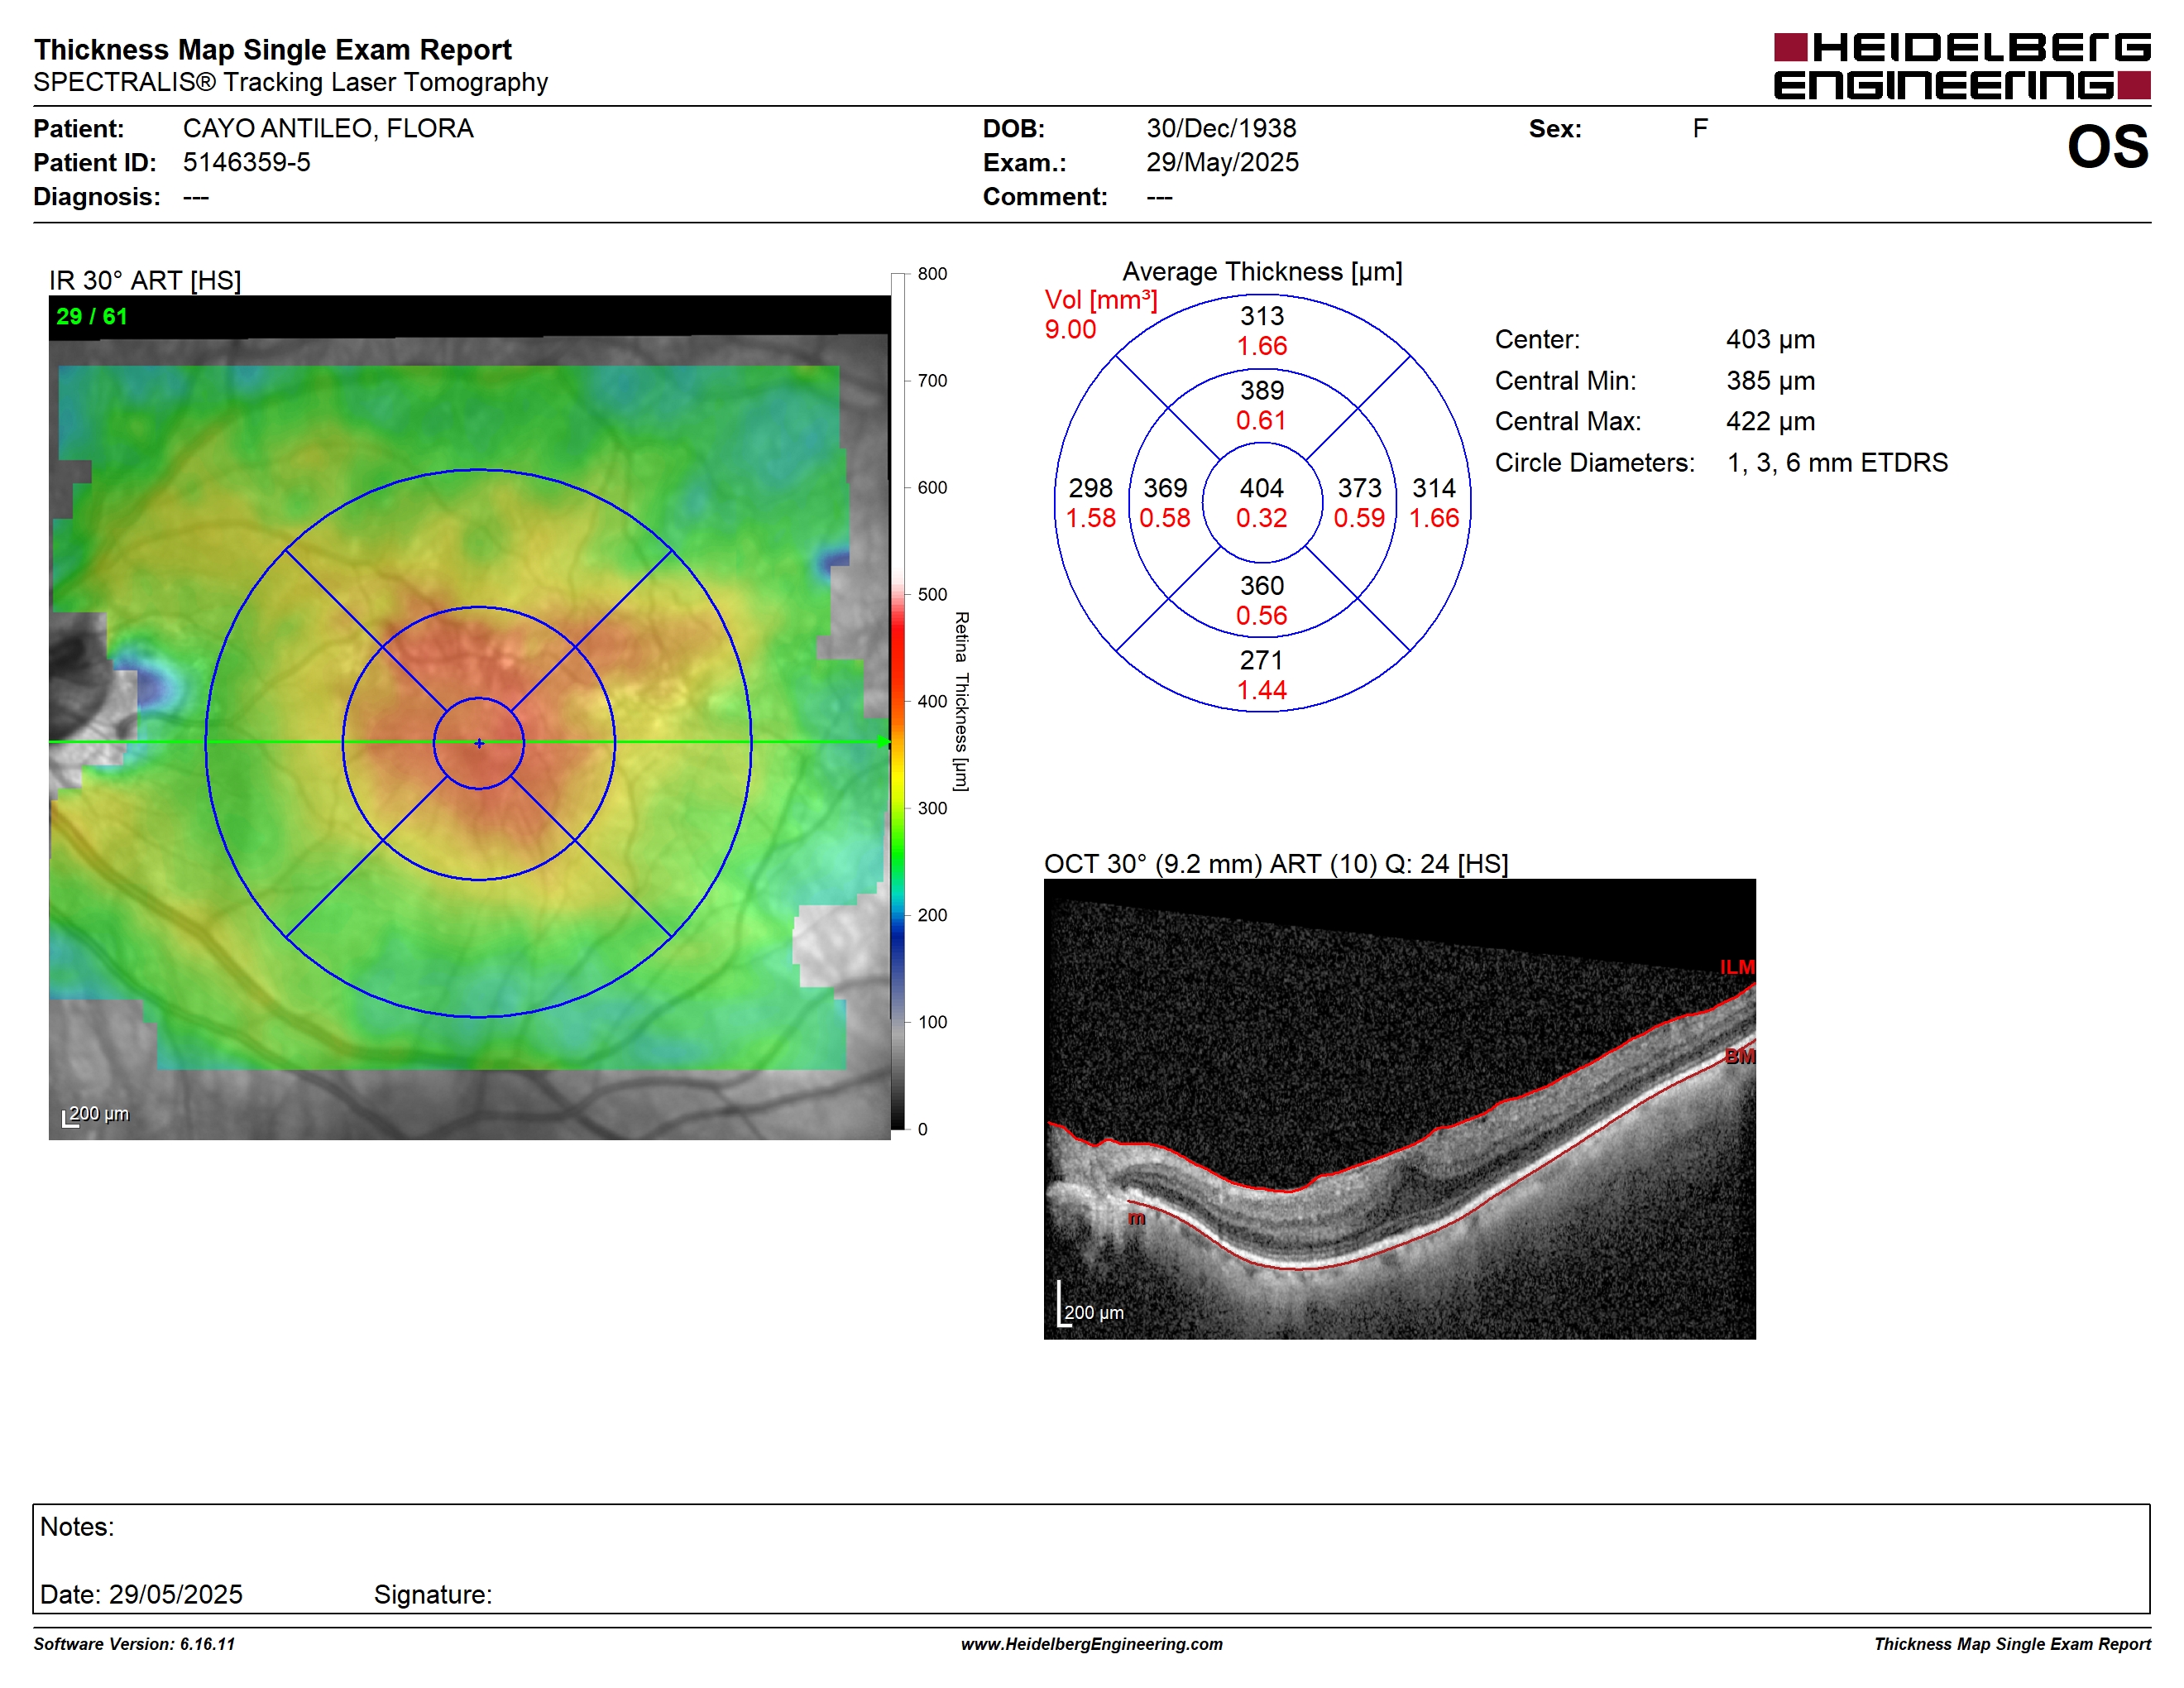Image resolution: width=2184 pixels, height=1688 pixels.
Task: Click the Date: 29/05/2025 entry
Action: tap(141, 1594)
